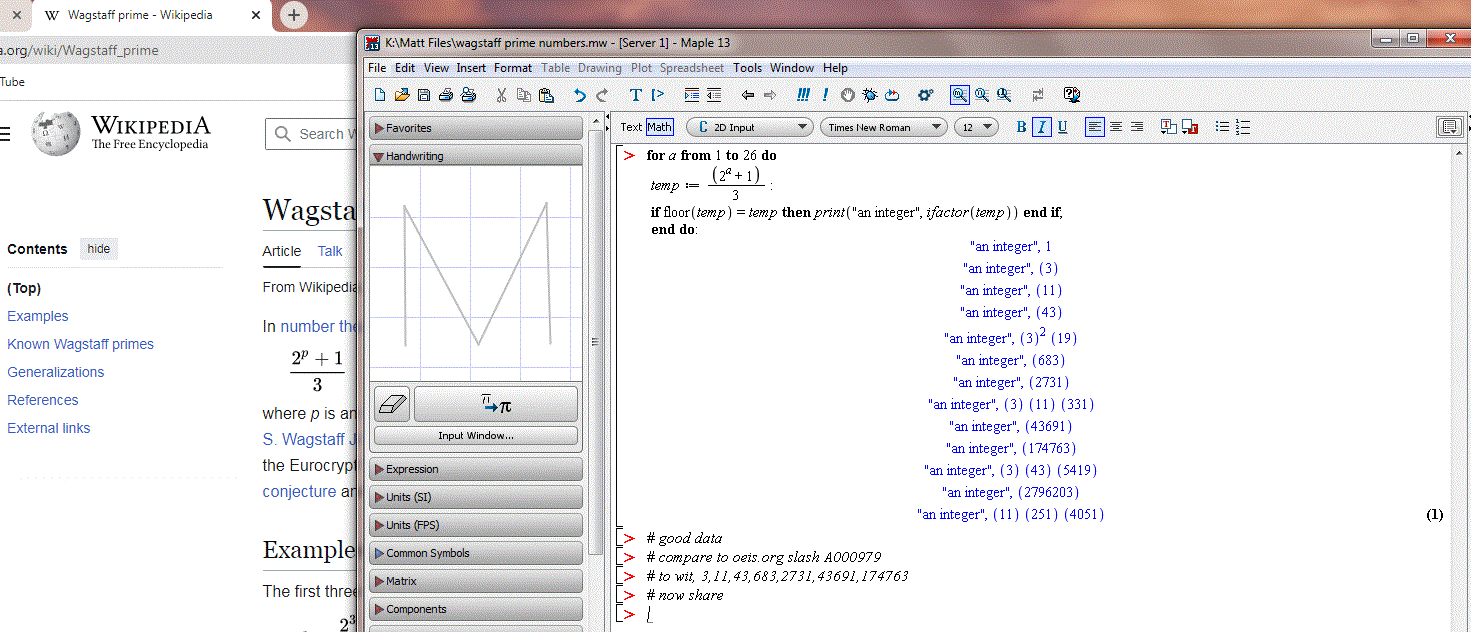Execute entire worksheet with triple exclamation
The width and height of the screenshot is (1471, 632).
coord(803,95)
